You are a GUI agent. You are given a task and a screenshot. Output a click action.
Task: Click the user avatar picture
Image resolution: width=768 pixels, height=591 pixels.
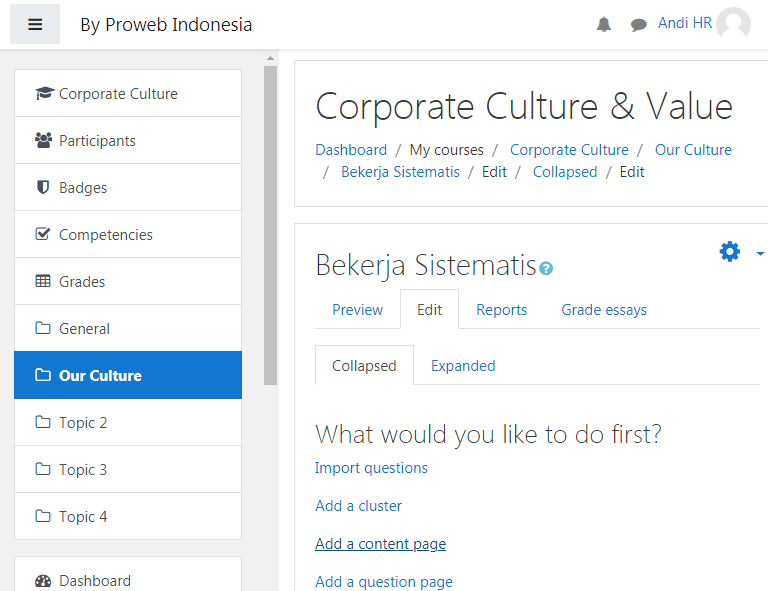tap(733, 23)
